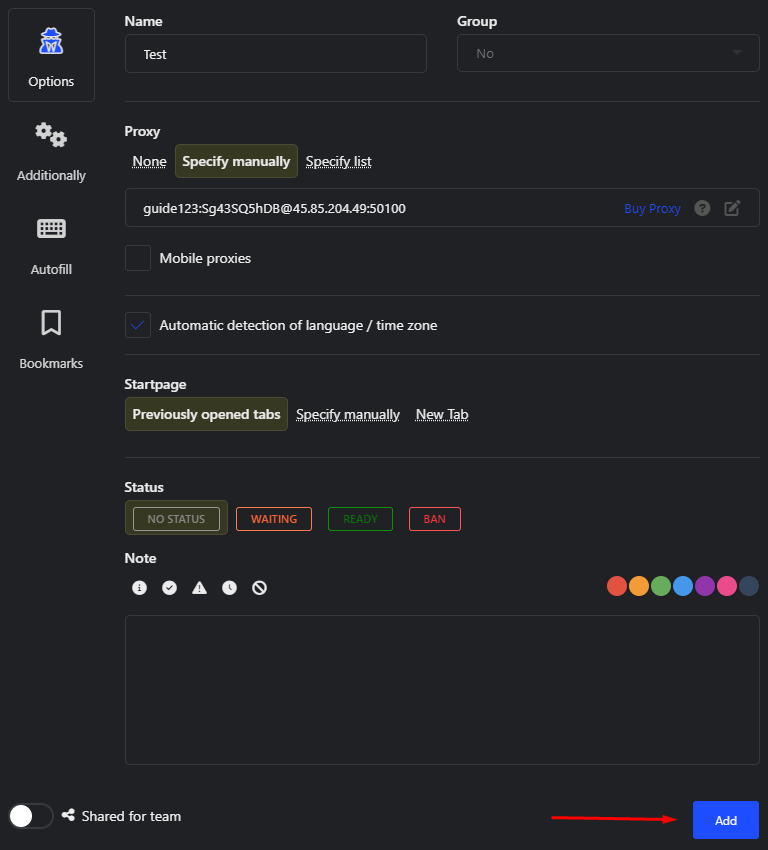The image size is (768, 850).
Task: Toggle the Shared for team switch
Action: pos(31,816)
